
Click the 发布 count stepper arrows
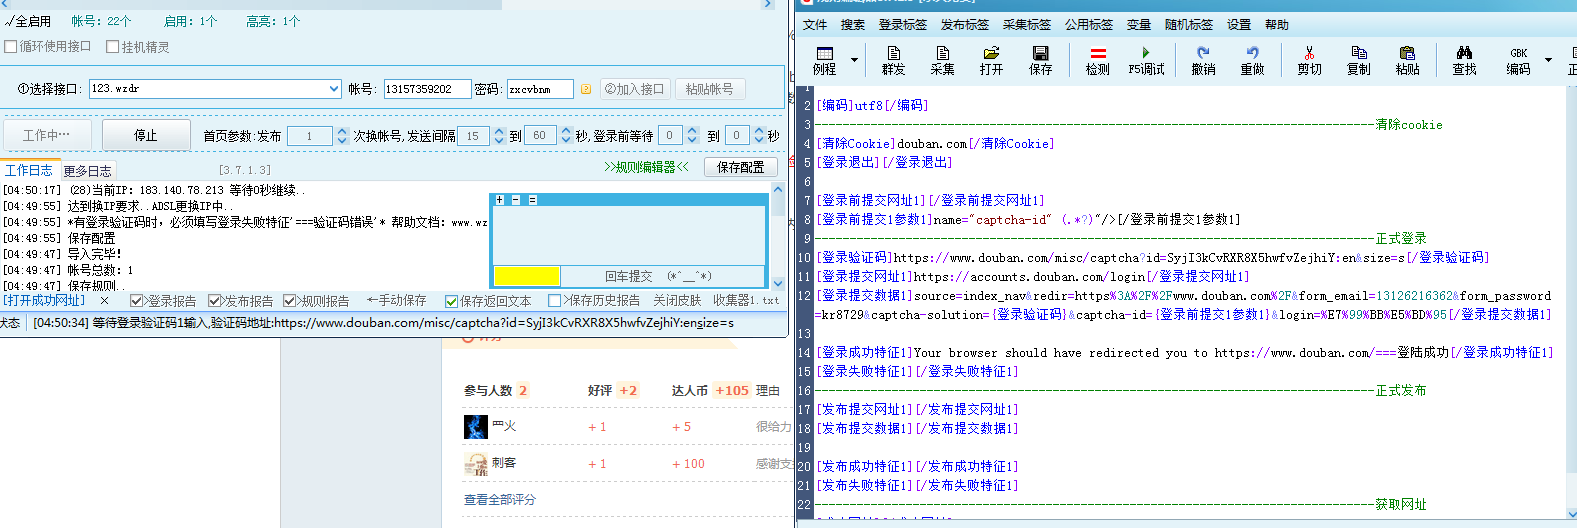(x=342, y=135)
